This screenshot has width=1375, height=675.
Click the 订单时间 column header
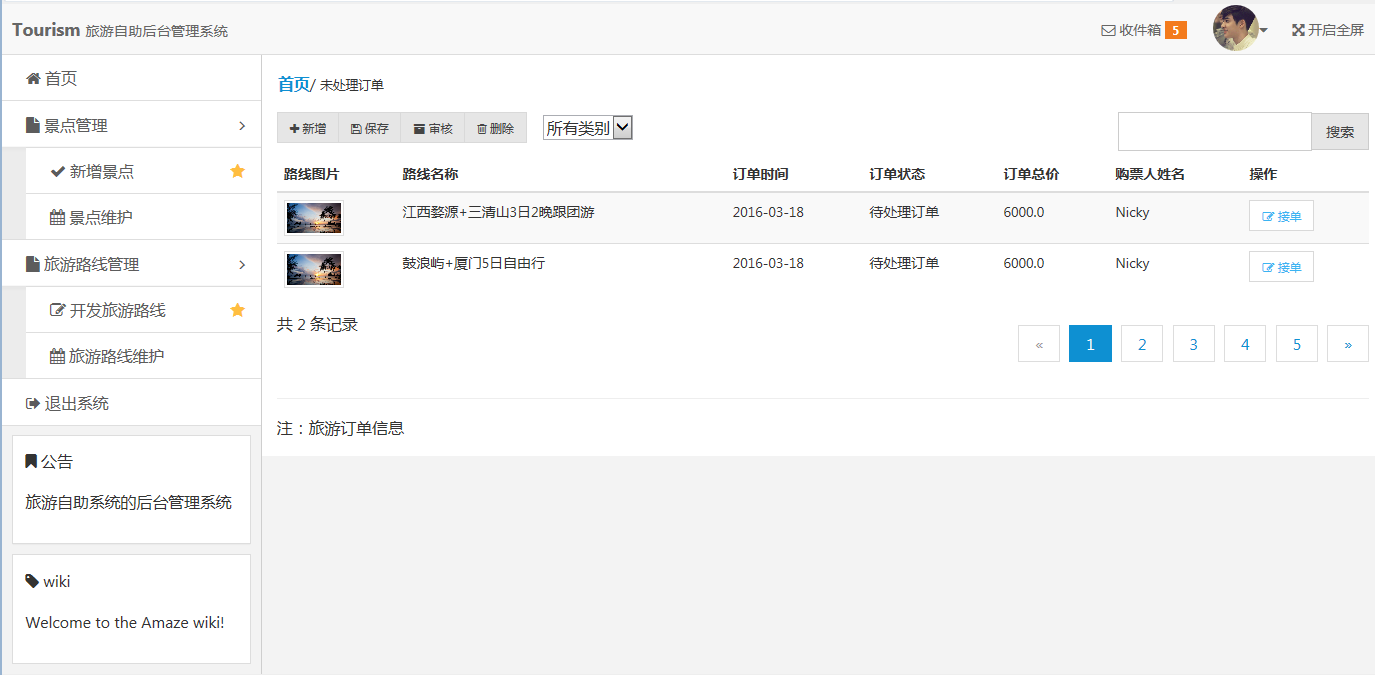click(760, 174)
